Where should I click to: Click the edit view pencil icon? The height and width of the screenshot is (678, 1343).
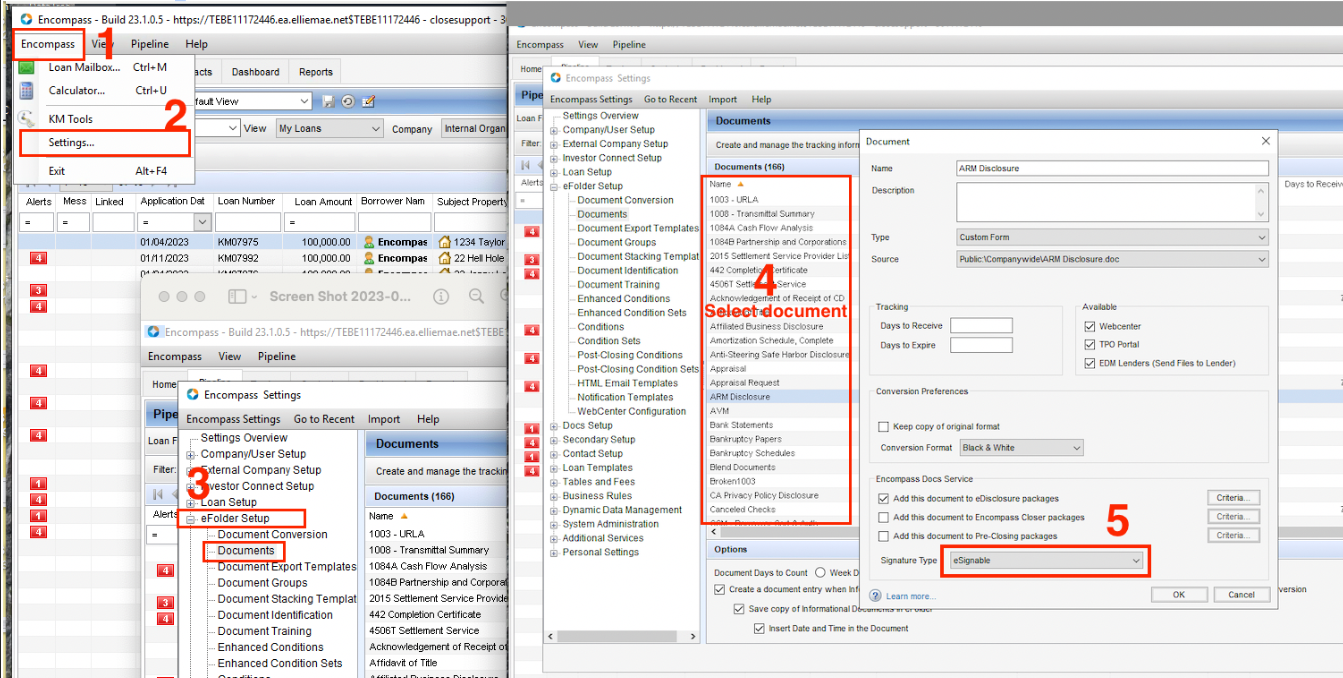[368, 101]
